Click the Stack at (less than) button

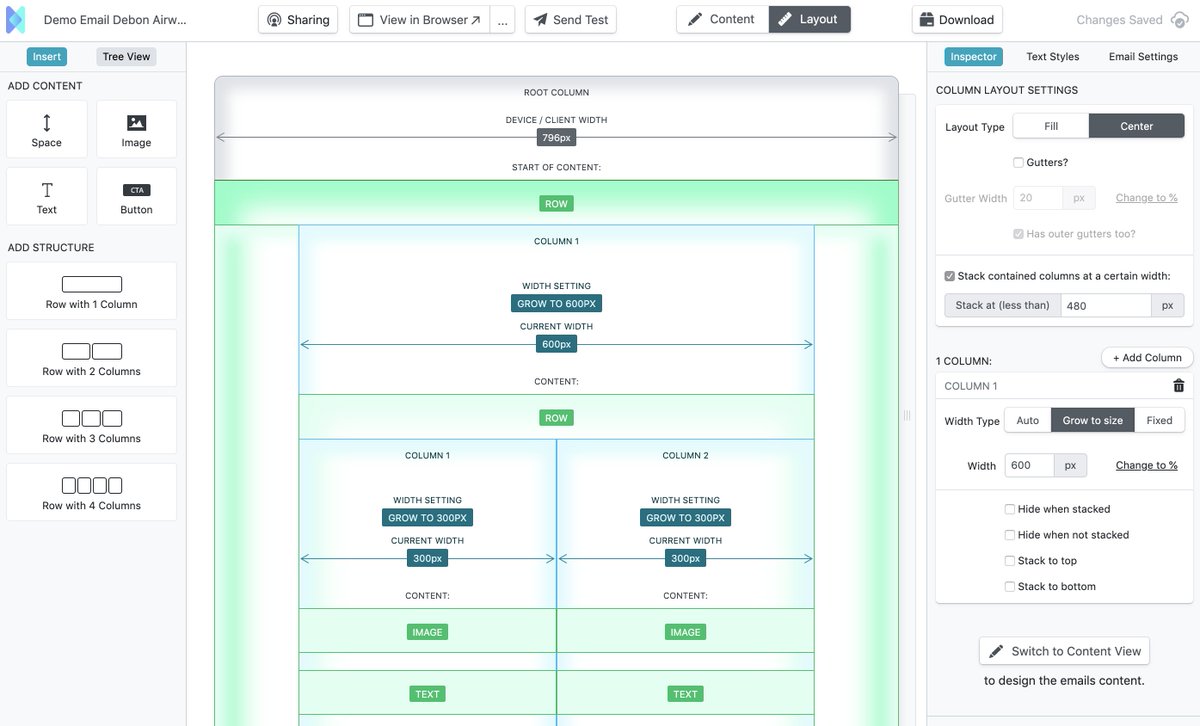[x=1003, y=306]
